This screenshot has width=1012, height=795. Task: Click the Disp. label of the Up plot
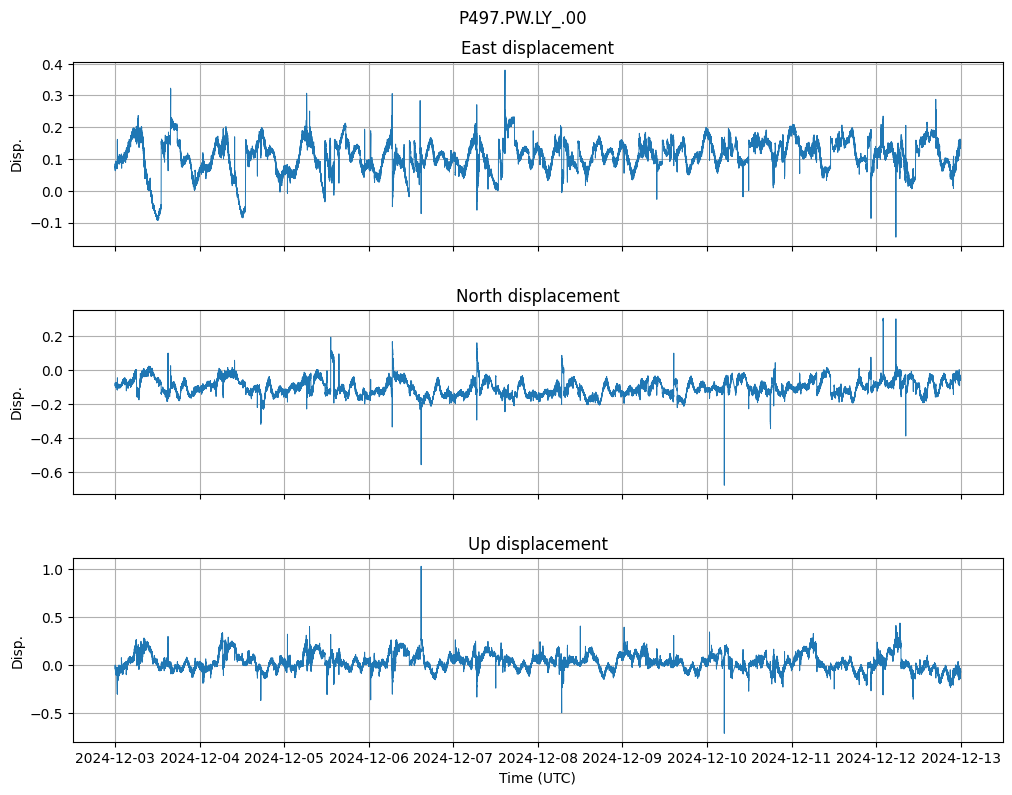tap(17, 650)
